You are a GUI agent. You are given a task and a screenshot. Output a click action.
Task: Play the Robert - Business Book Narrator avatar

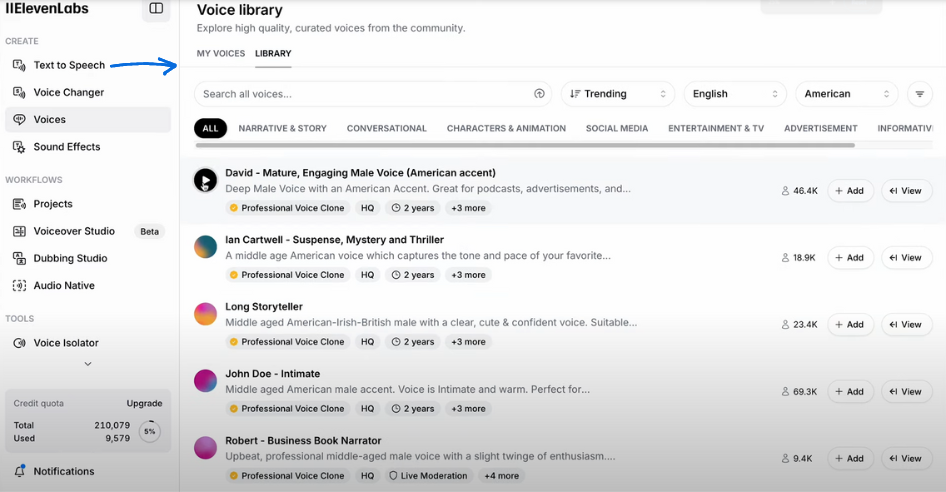[205, 448]
